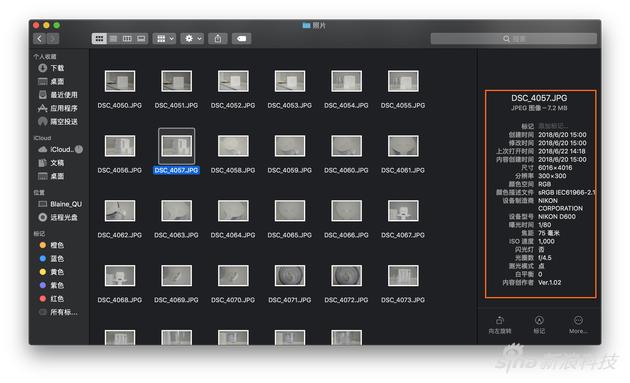Select the DSC_4056.JPG thumbnail
The image size is (630, 383).
click(120, 145)
